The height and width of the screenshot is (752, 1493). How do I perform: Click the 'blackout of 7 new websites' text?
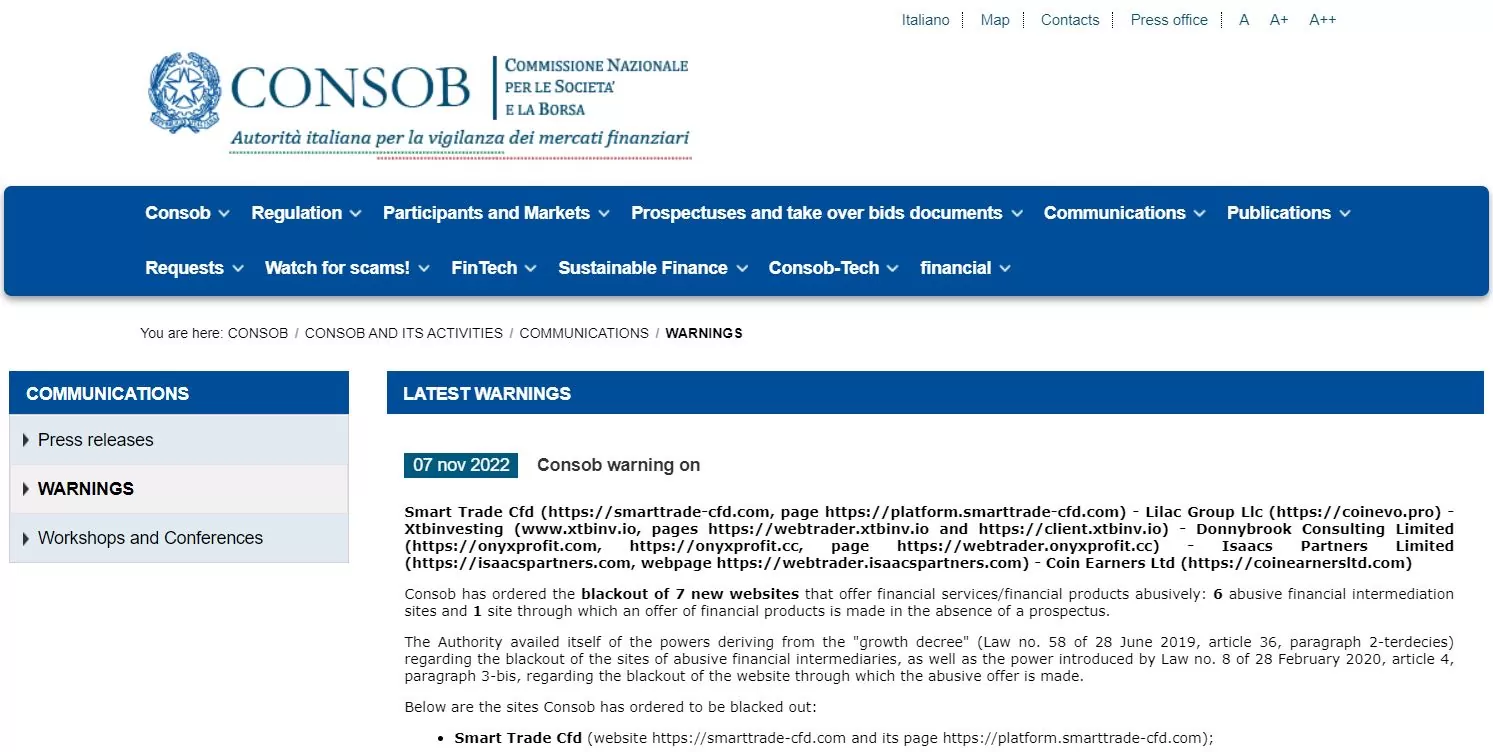690,594
